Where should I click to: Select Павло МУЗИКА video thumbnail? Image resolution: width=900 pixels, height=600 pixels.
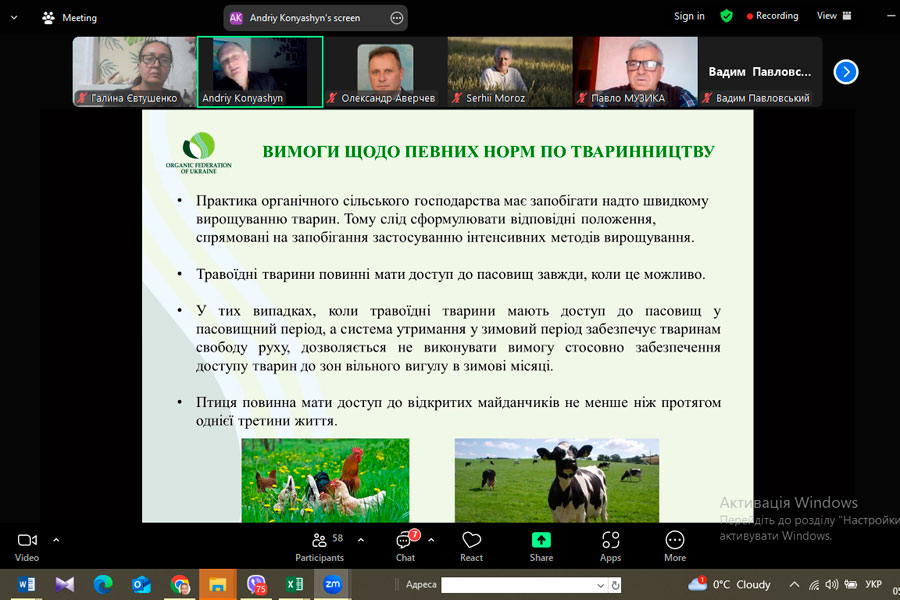tap(635, 72)
